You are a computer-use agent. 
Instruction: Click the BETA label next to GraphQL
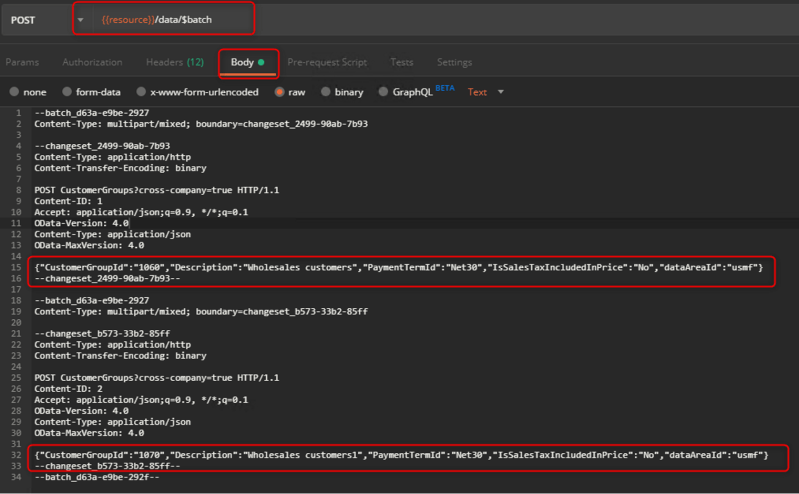point(445,88)
